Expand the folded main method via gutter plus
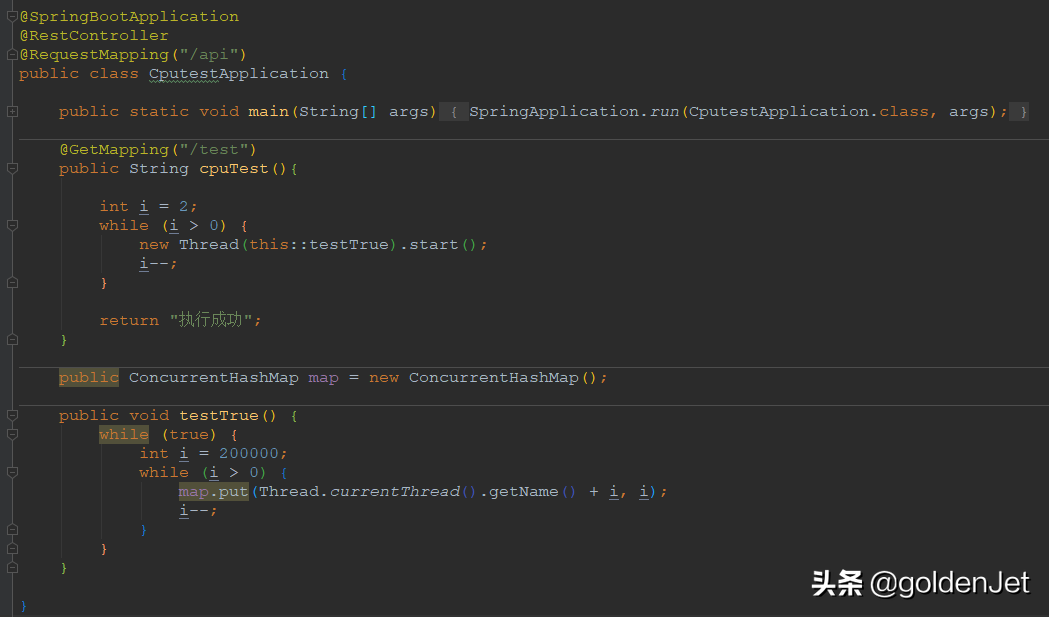 [x=12, y=112]
